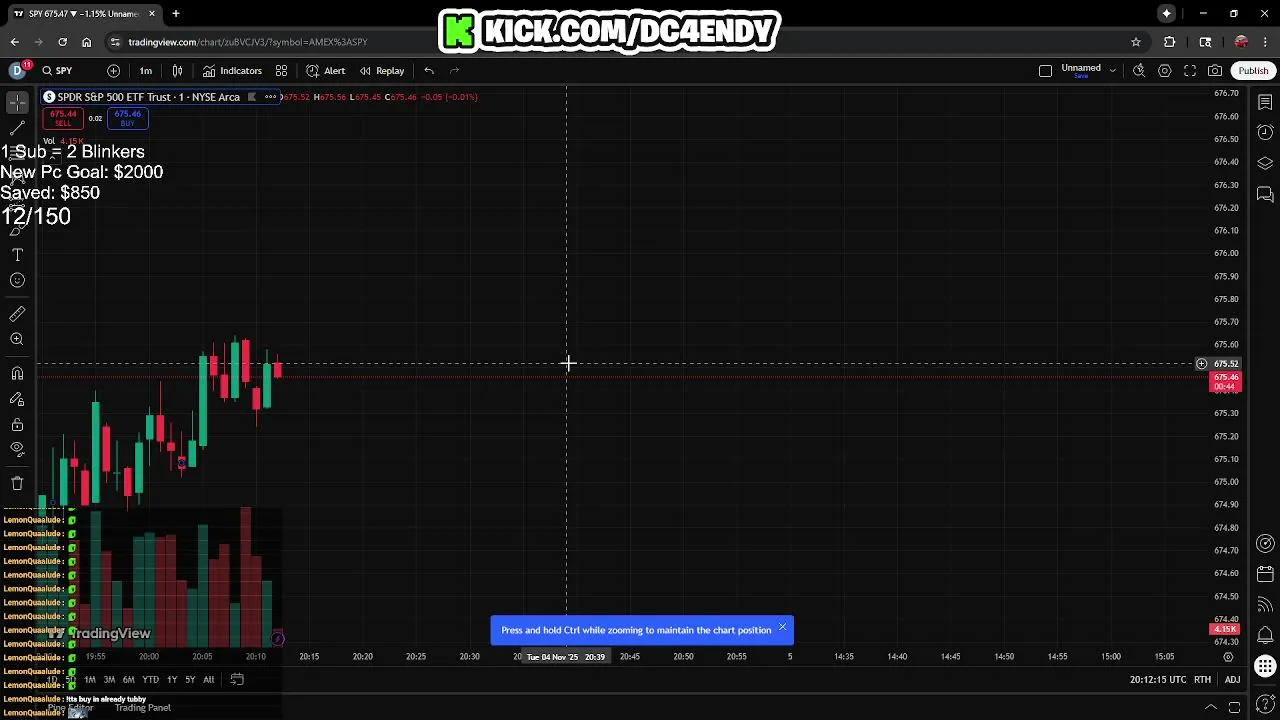Click the red SELL 675.44 button
This screenshot has height=720, width=1280.
63,118
